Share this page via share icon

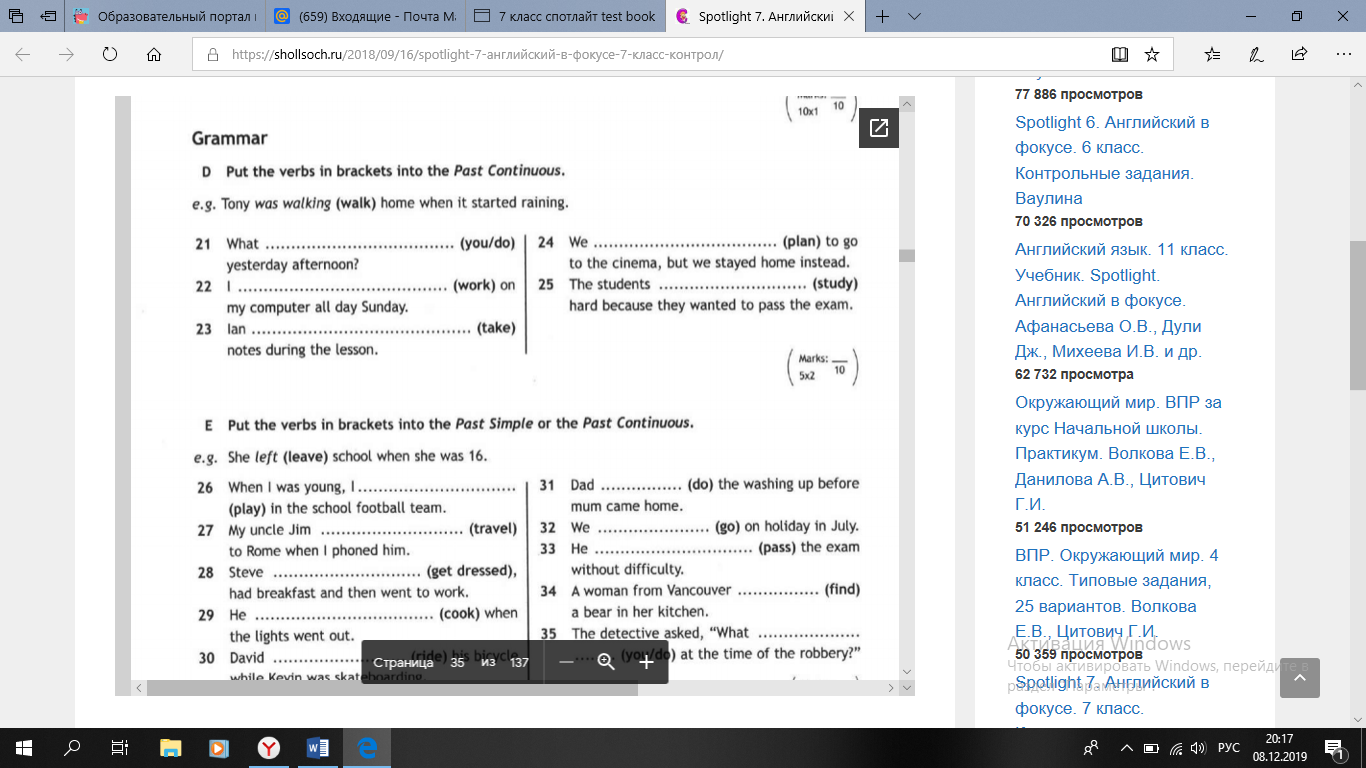pyautogui.click(x=1299, y=55)
